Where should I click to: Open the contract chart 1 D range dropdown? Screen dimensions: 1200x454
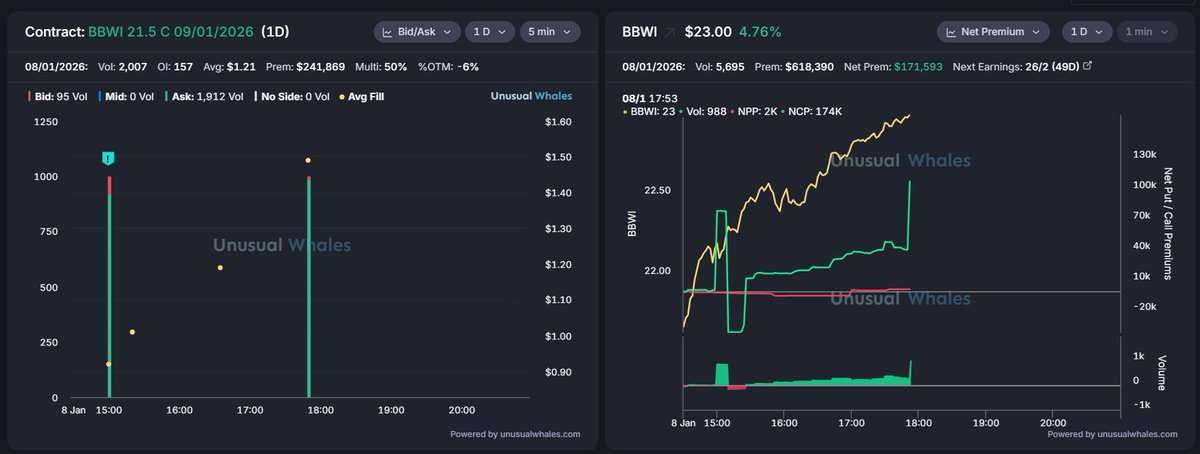coord(490,32)
